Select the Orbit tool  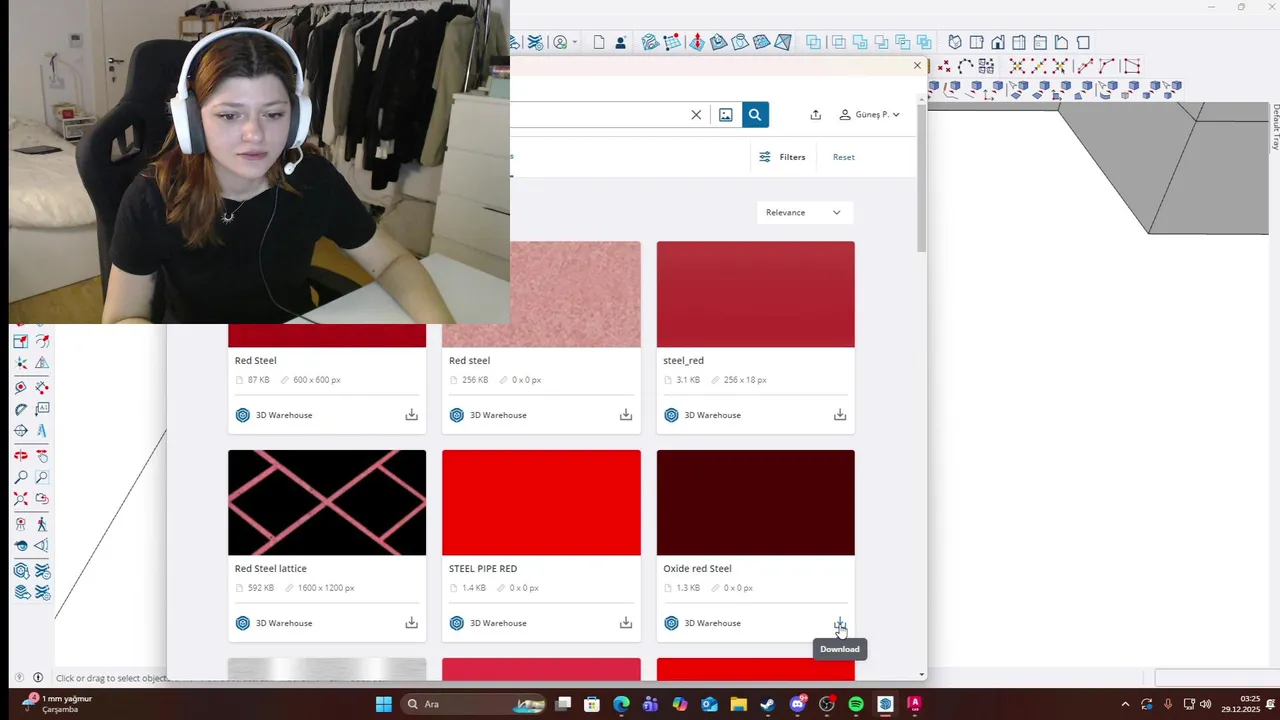coord(21,455)
